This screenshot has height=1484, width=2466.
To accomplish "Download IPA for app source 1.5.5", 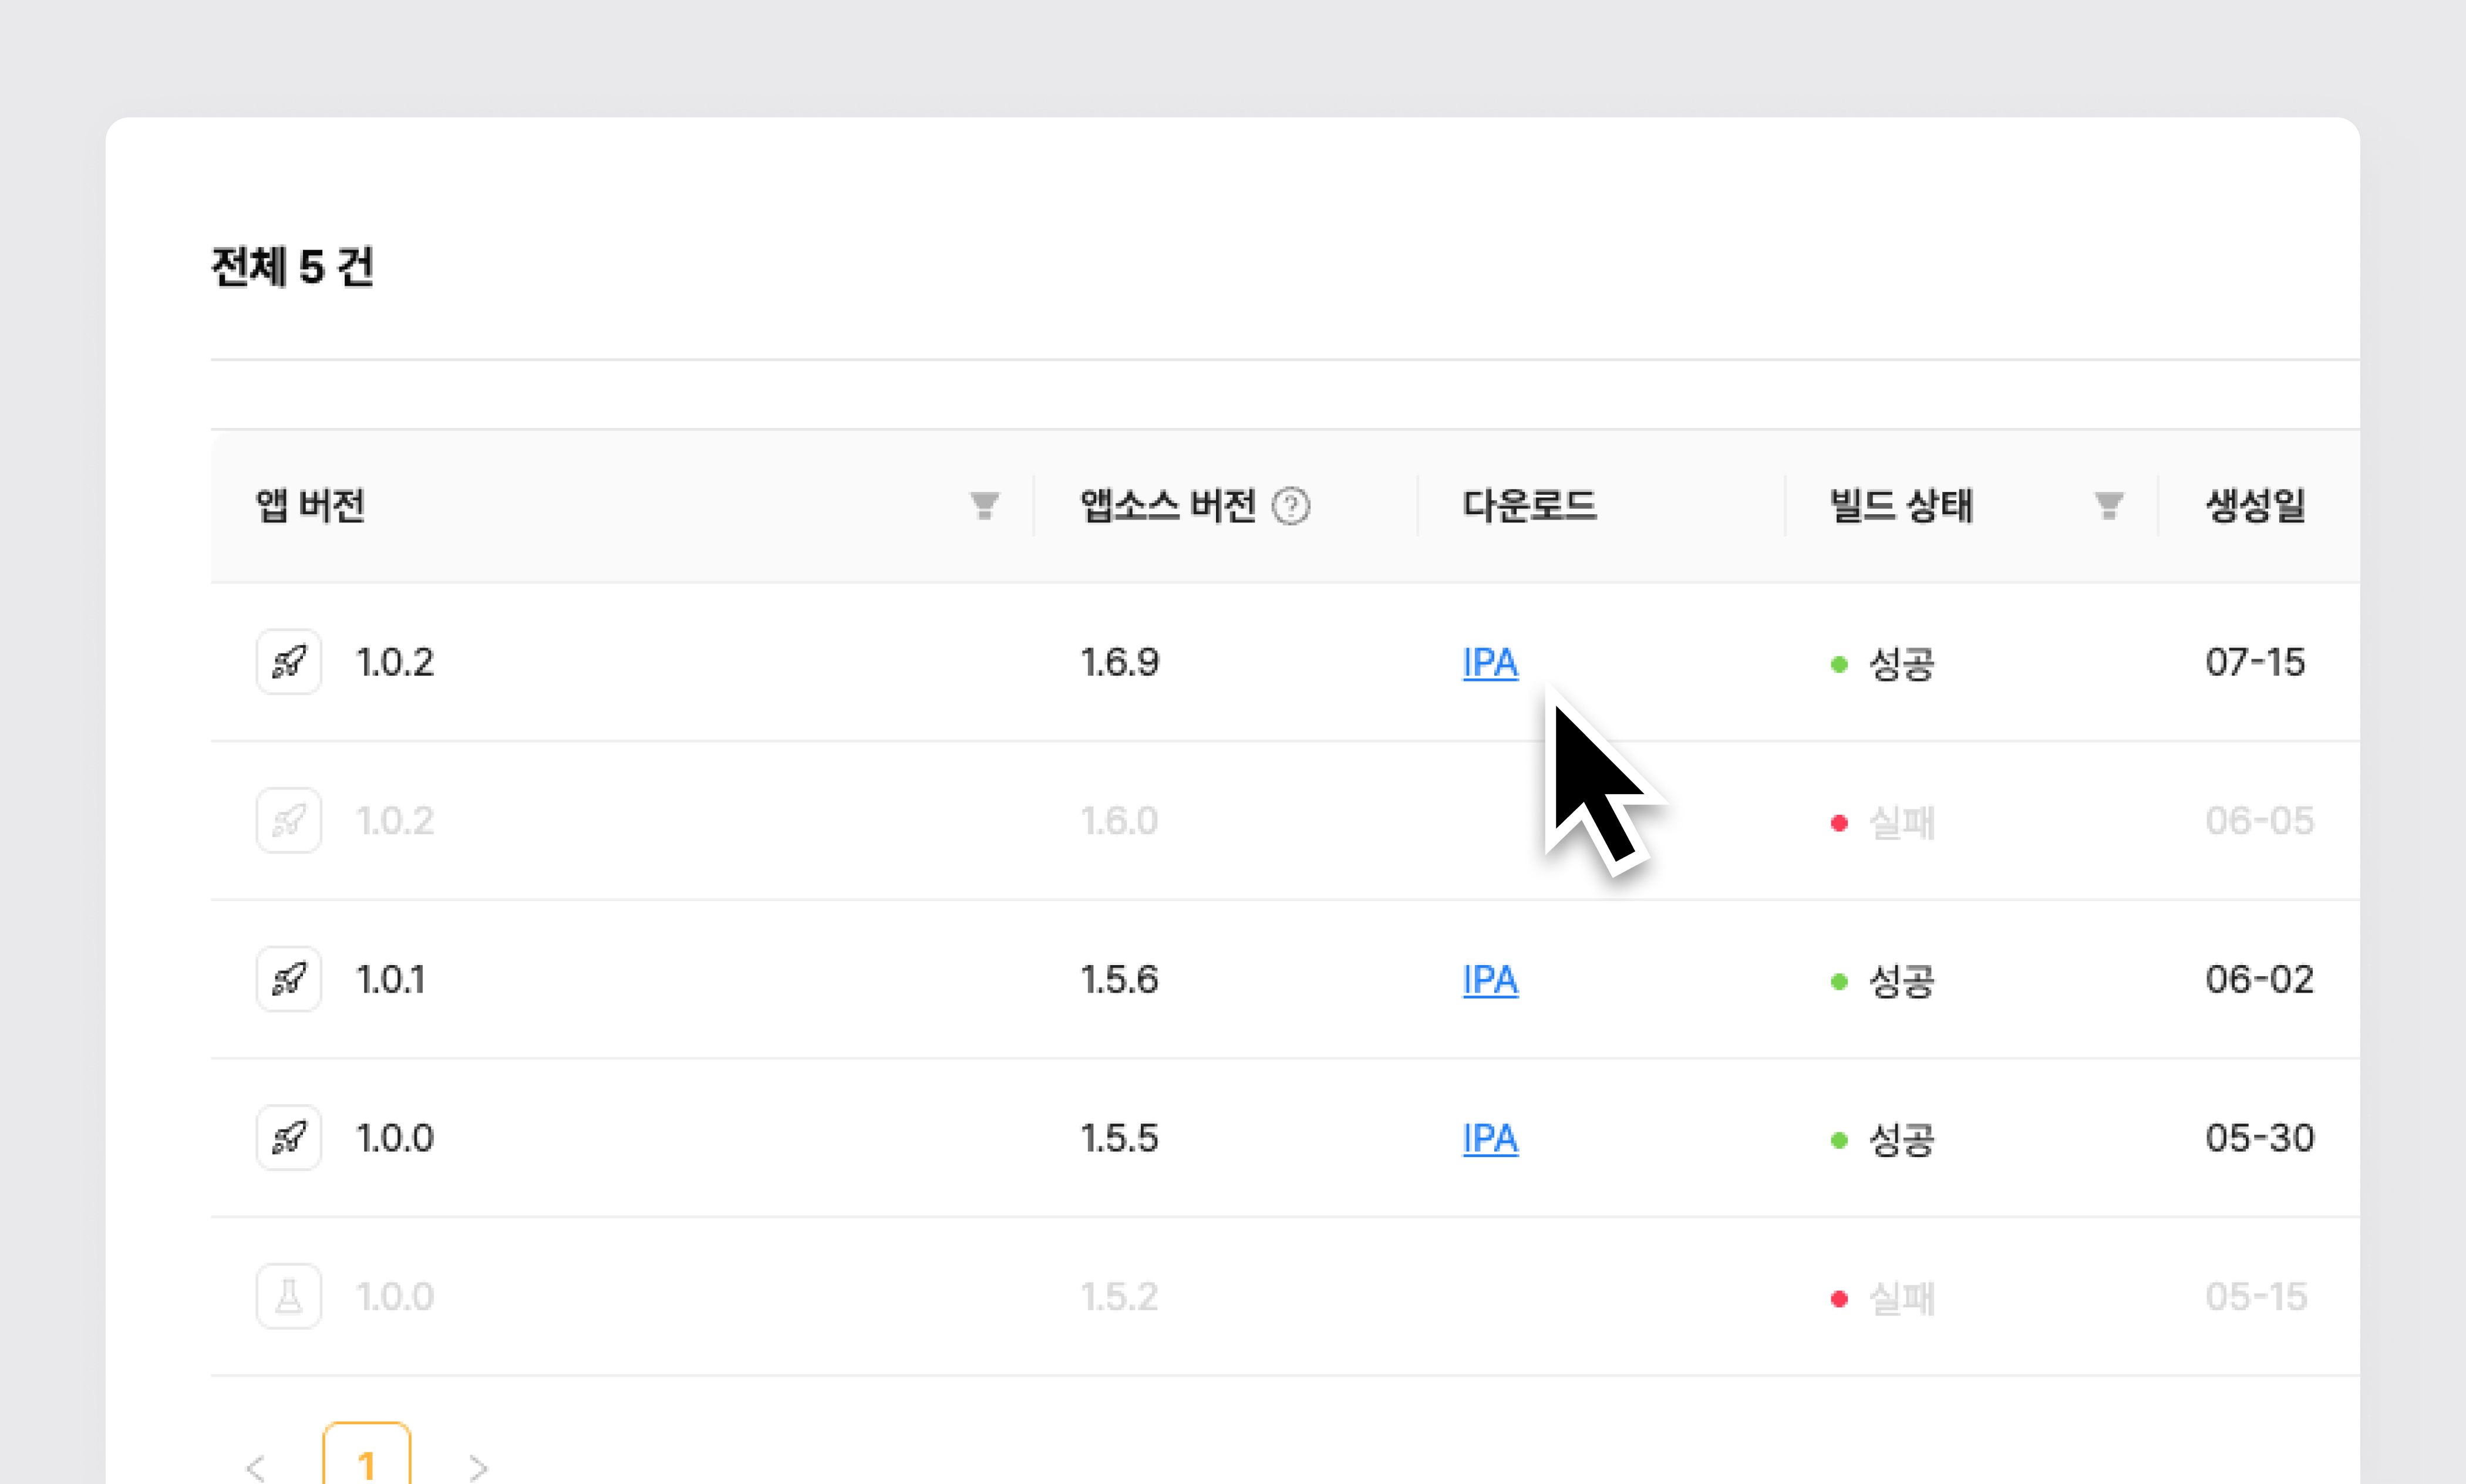I will (x=1489, y=1139).
